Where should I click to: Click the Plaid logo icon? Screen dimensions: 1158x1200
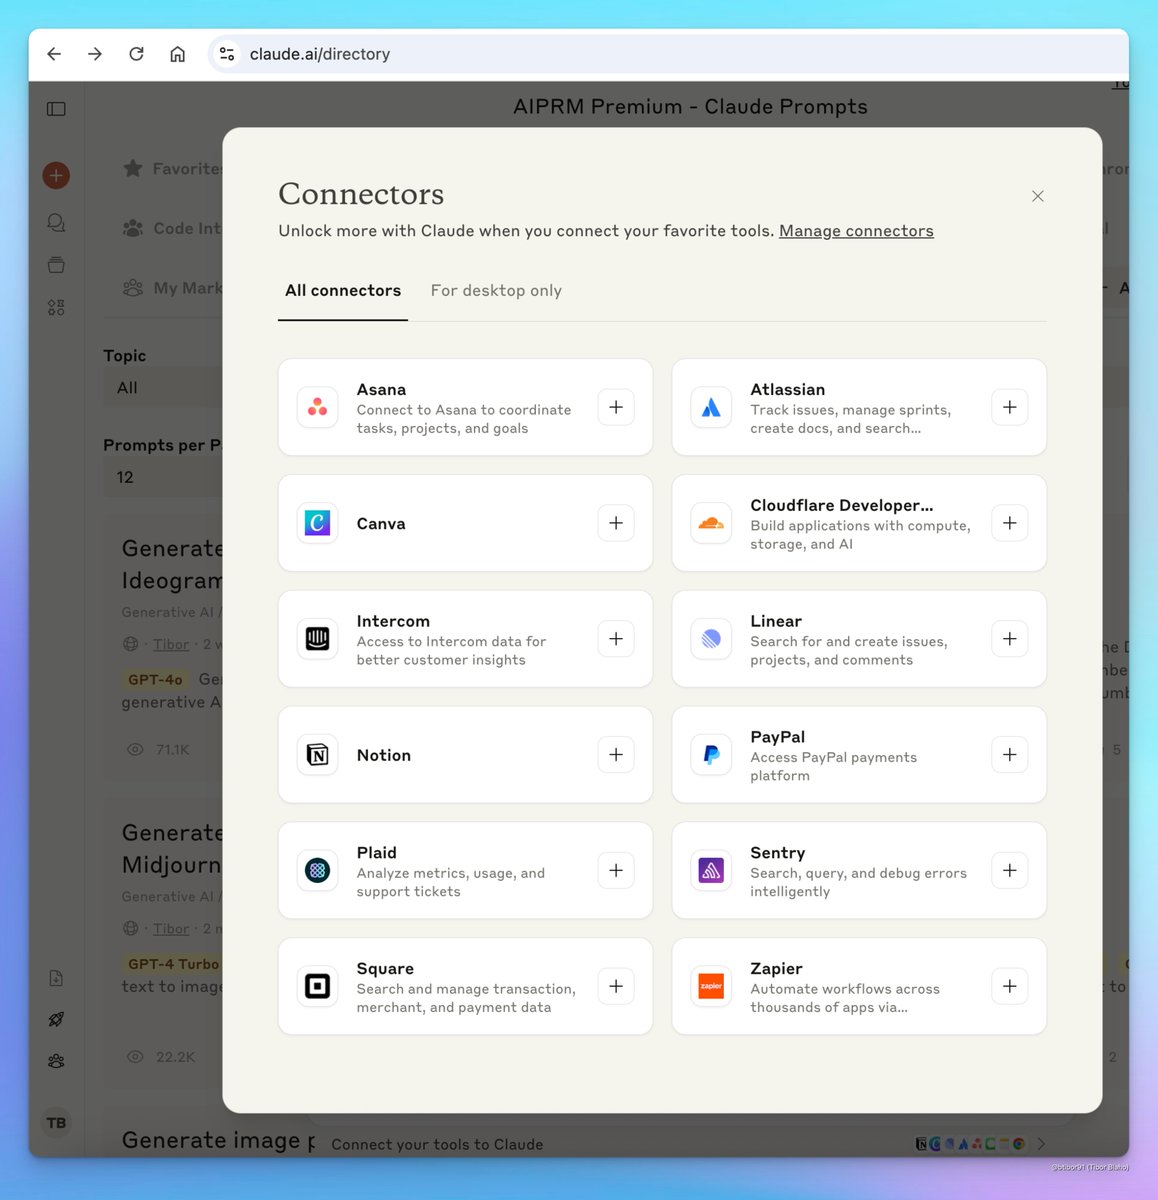click(x=317, y=870)
